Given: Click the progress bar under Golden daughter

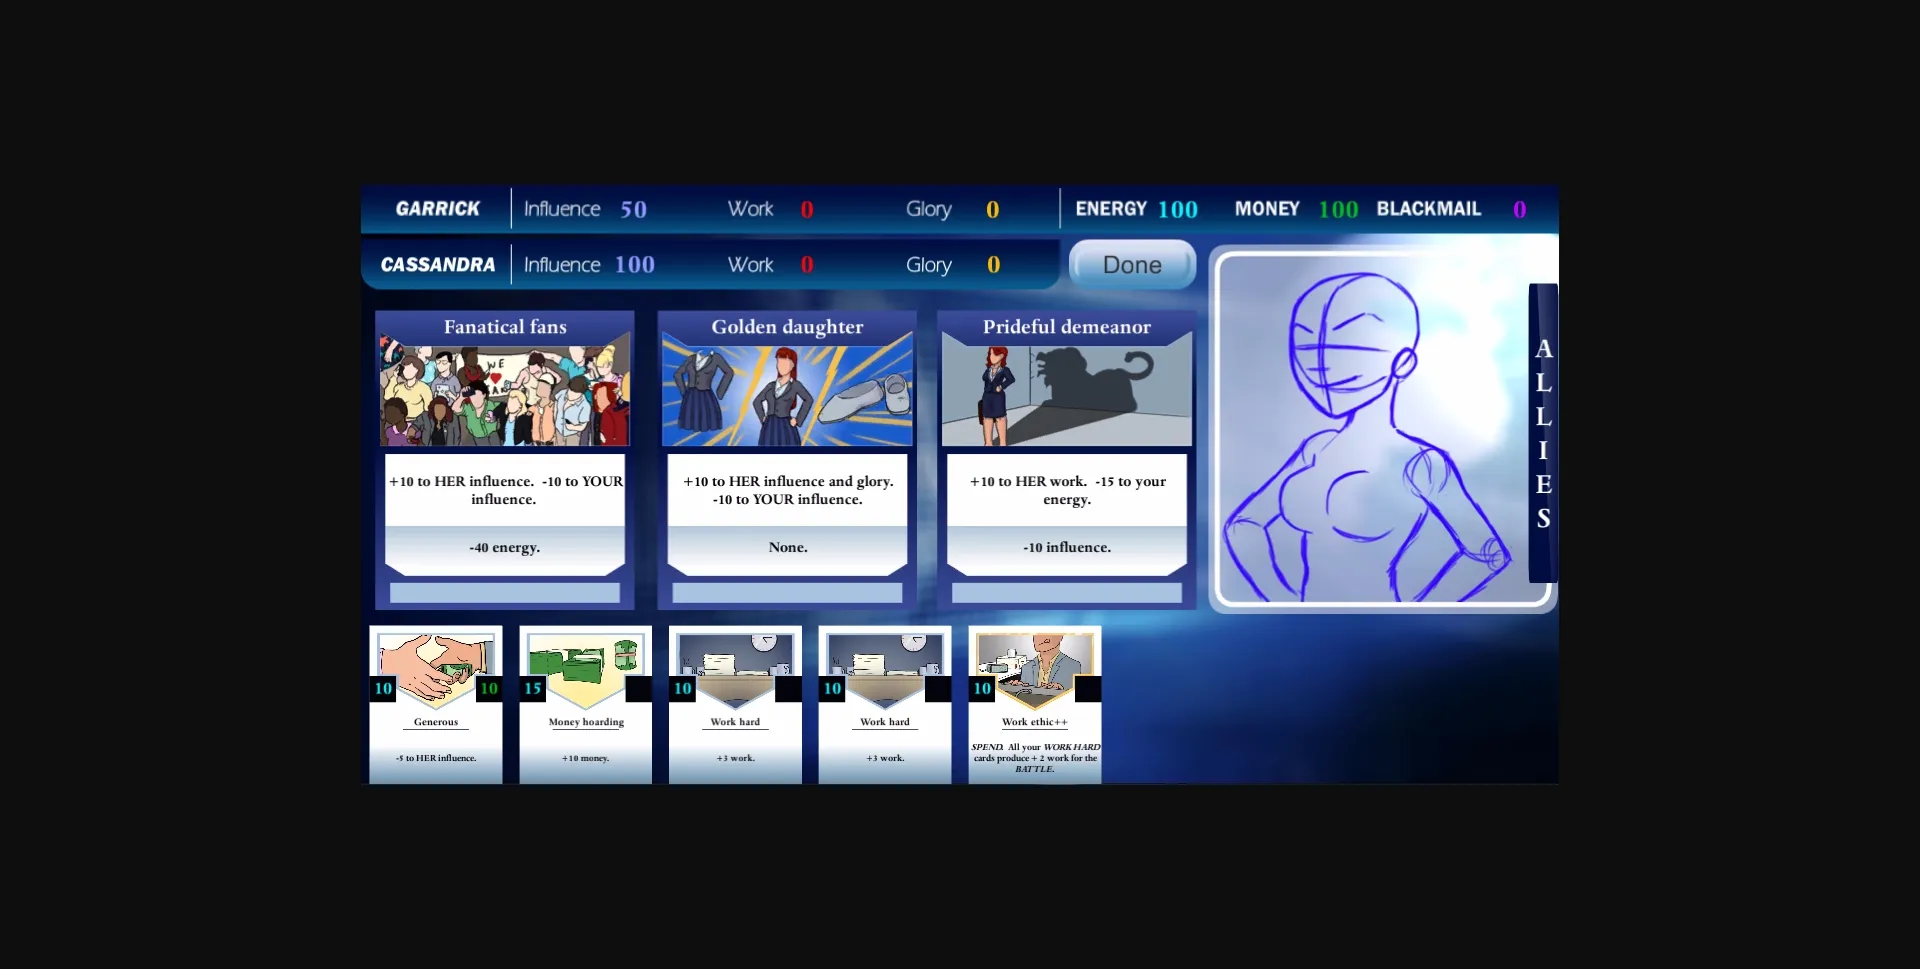Looking at the screenshot, I should pyautogui.click(x=786, y=592).
